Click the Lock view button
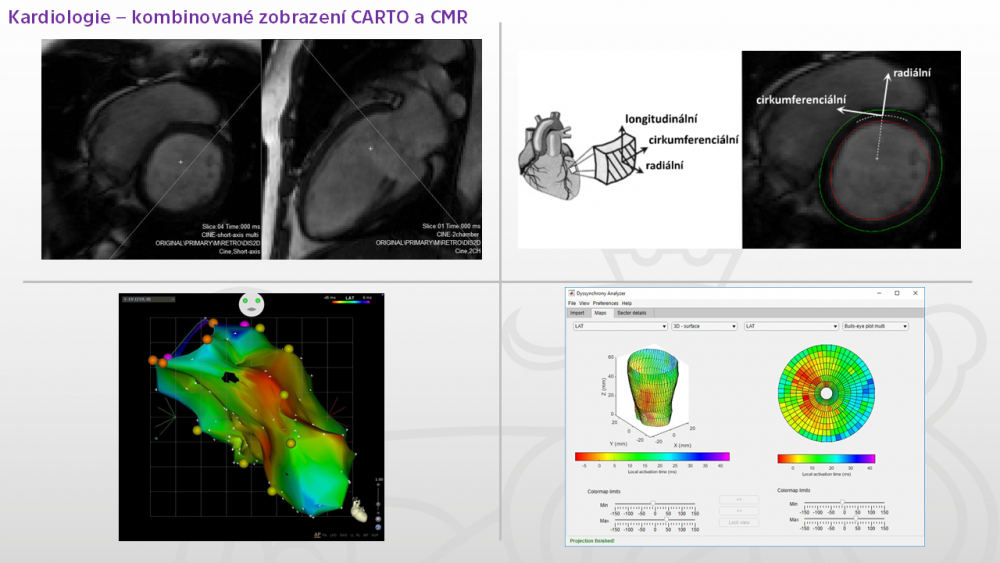 tap(739, 522)
